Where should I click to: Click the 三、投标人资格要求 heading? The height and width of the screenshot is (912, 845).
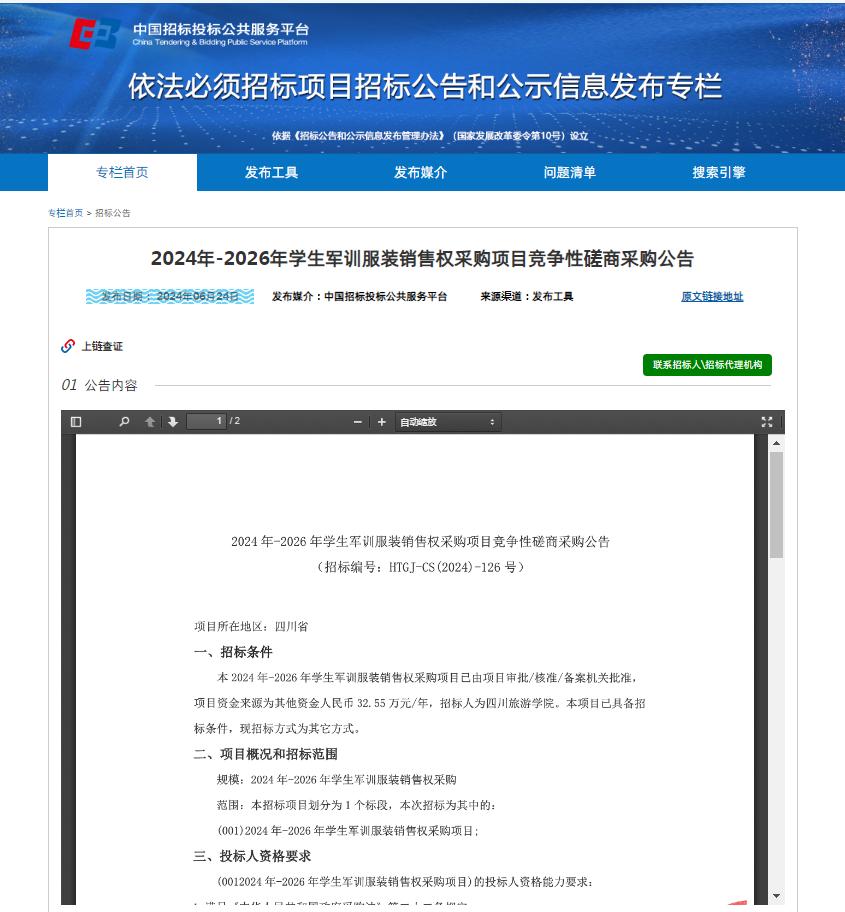point(252,856)
